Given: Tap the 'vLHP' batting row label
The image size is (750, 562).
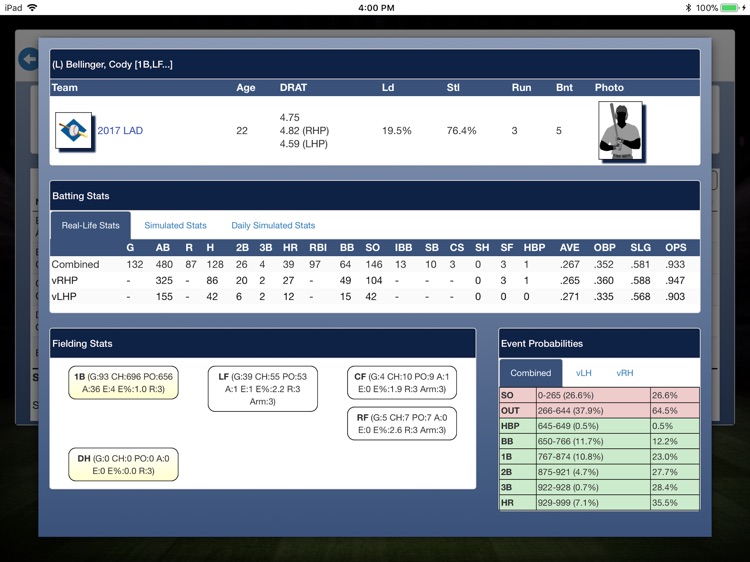Looking at the screenshot, I should pos(64,297).
